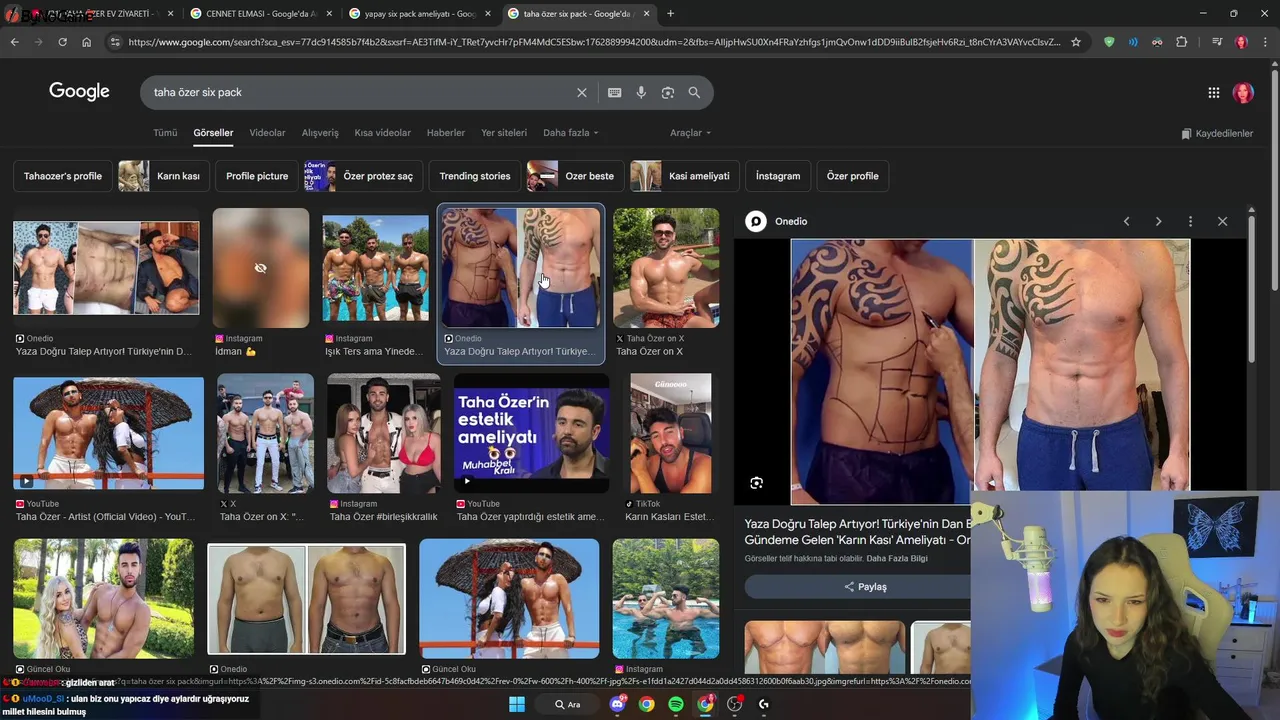Screen dimensions: 1280x720
Task: Select the Tahaozer's profile filter chip
Action: coord(63,176)
